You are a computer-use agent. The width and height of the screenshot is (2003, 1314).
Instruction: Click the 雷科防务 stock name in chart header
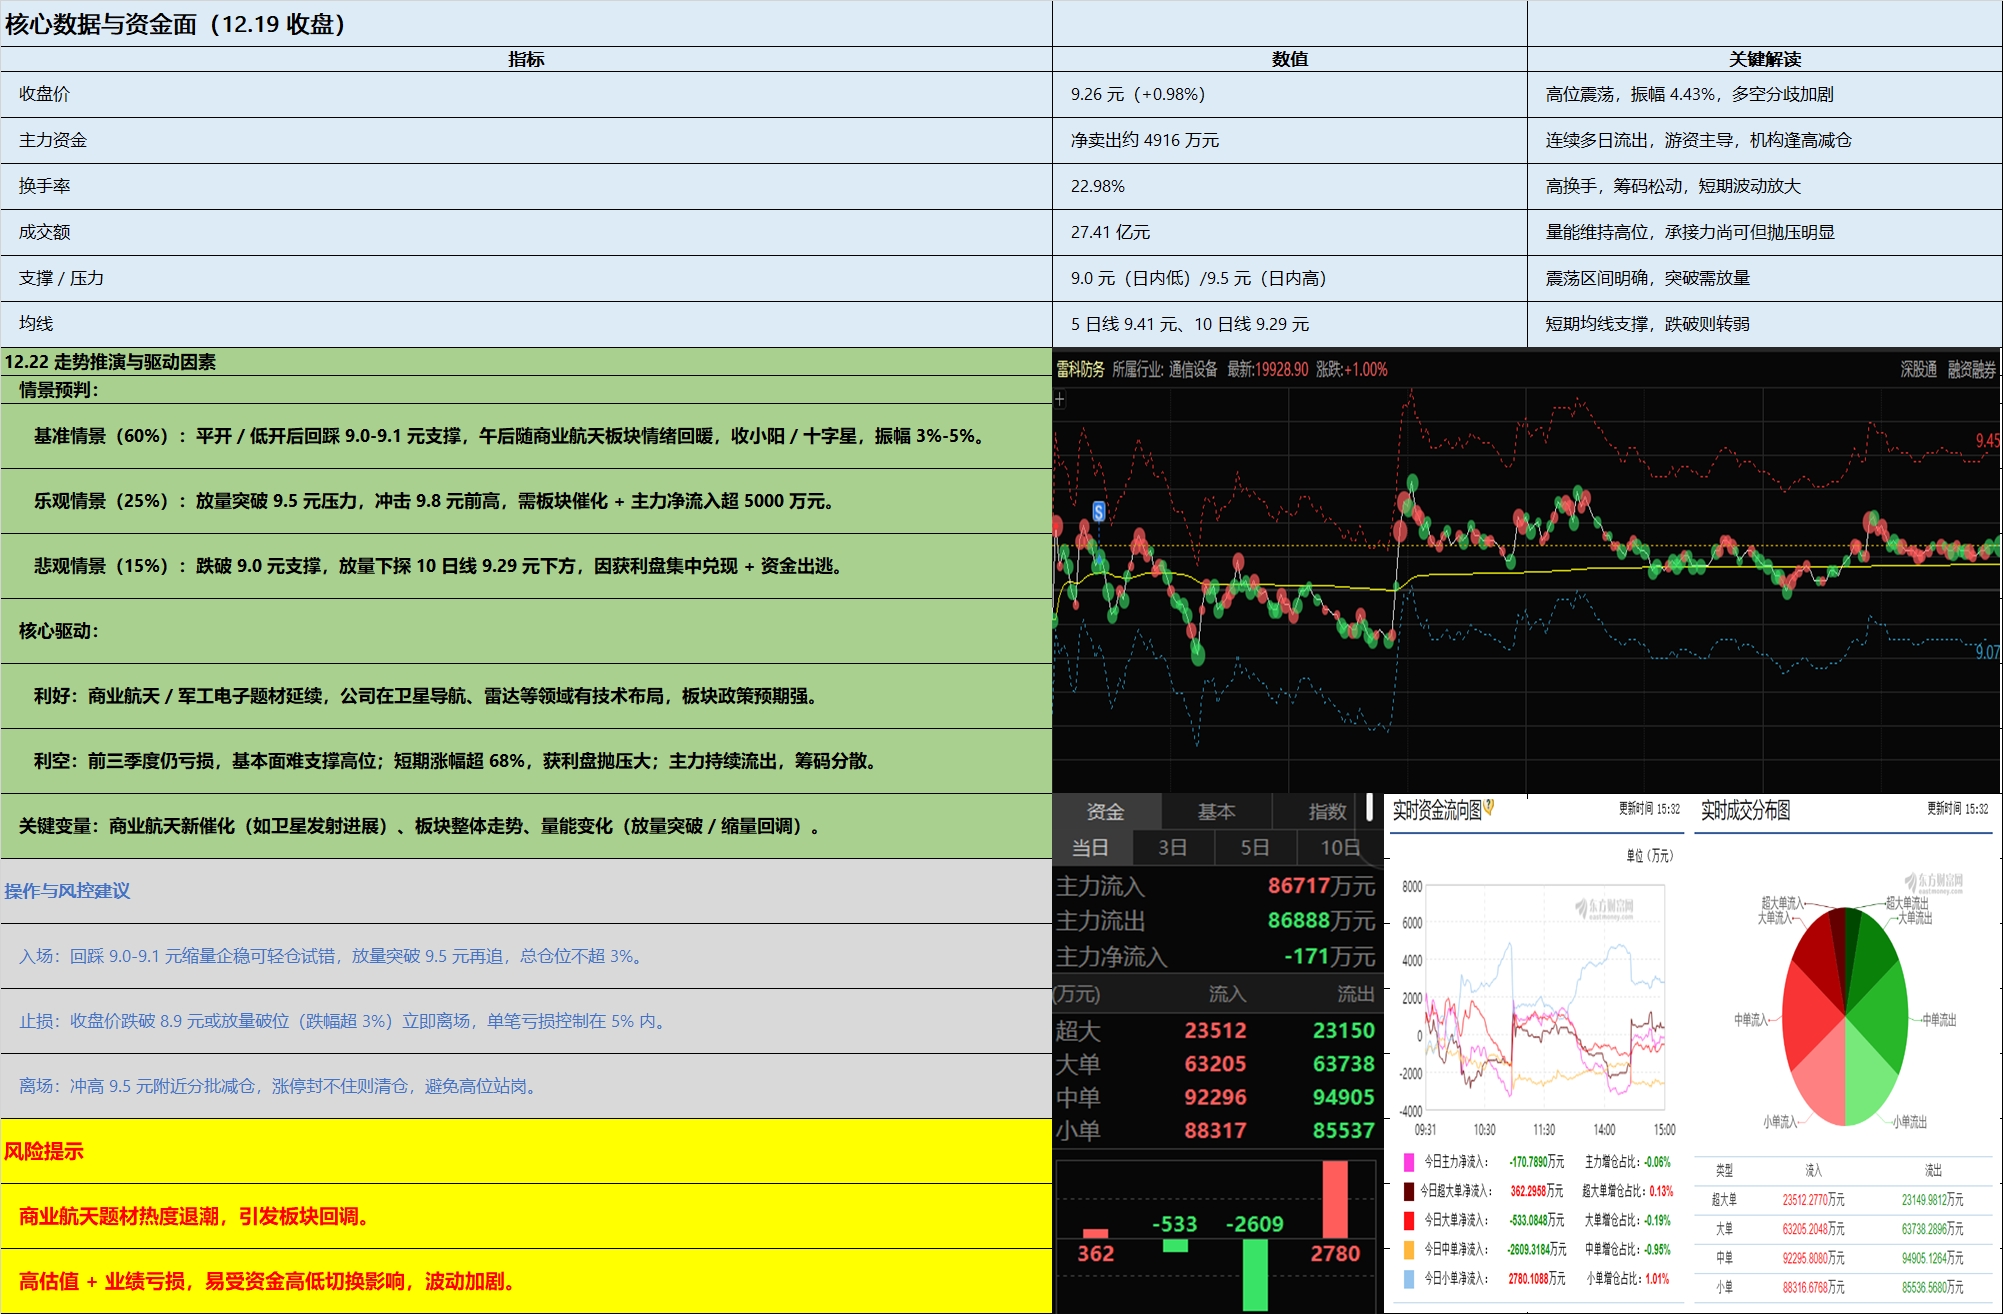1080,370
